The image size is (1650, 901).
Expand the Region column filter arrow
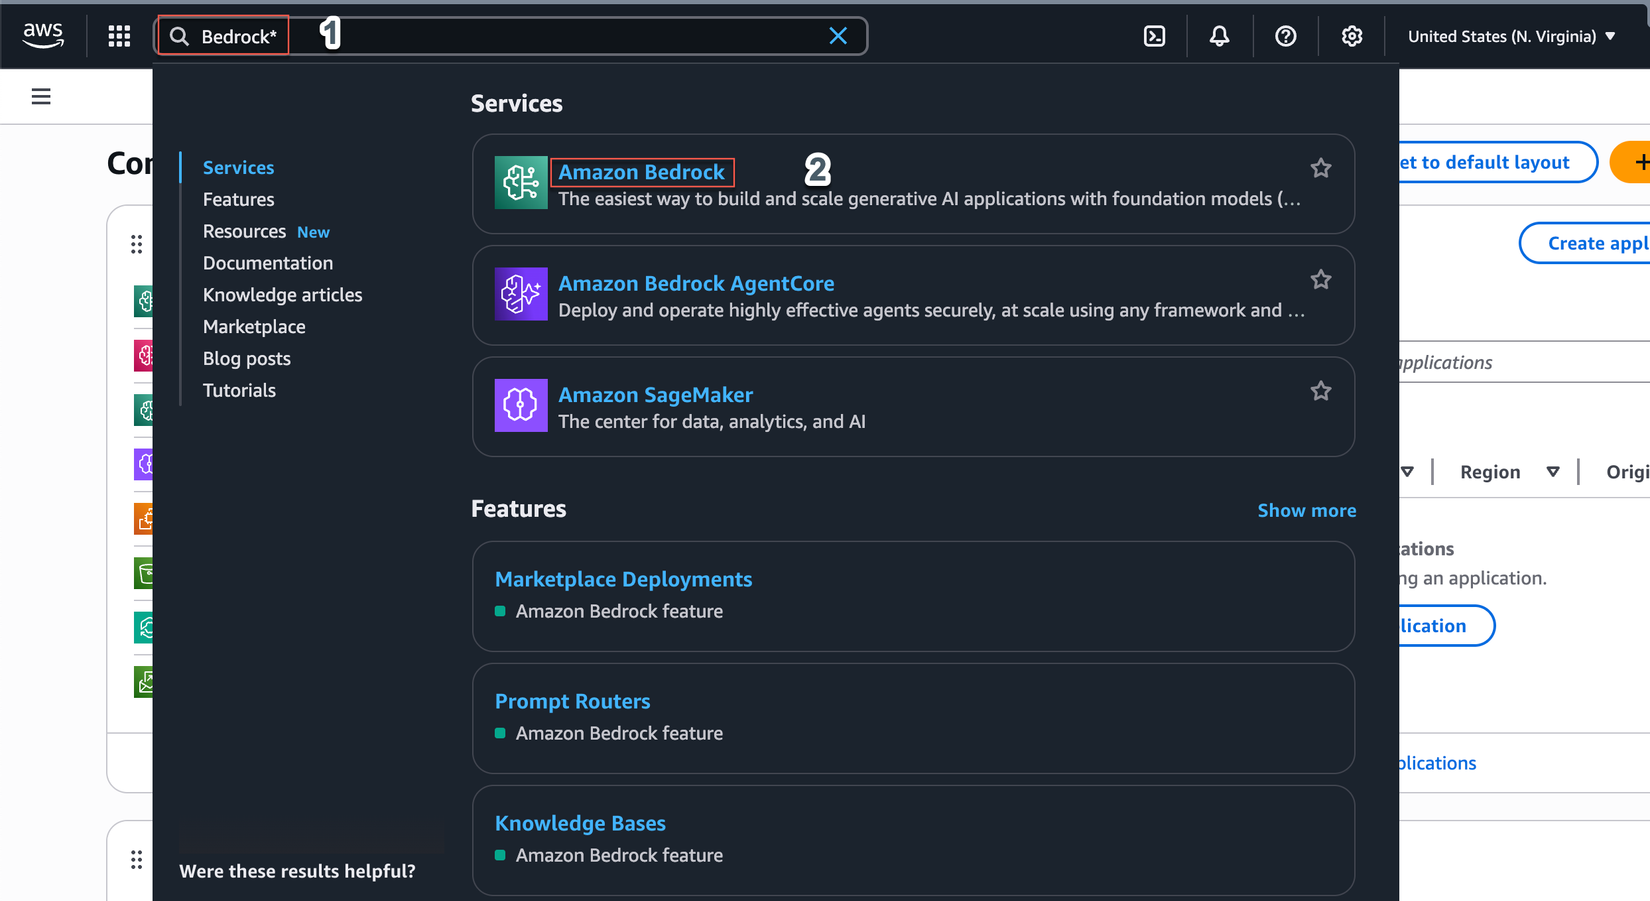pos(1552,472)
